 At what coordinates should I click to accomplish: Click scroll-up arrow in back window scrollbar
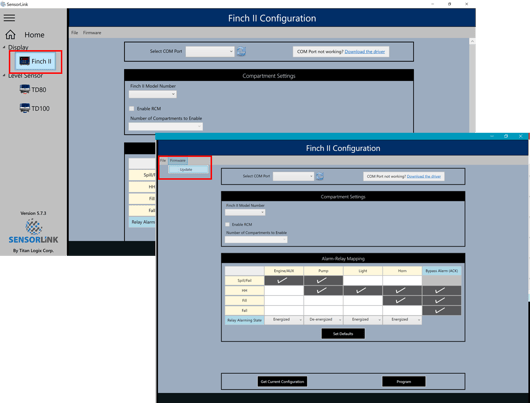tap(472, 41)
